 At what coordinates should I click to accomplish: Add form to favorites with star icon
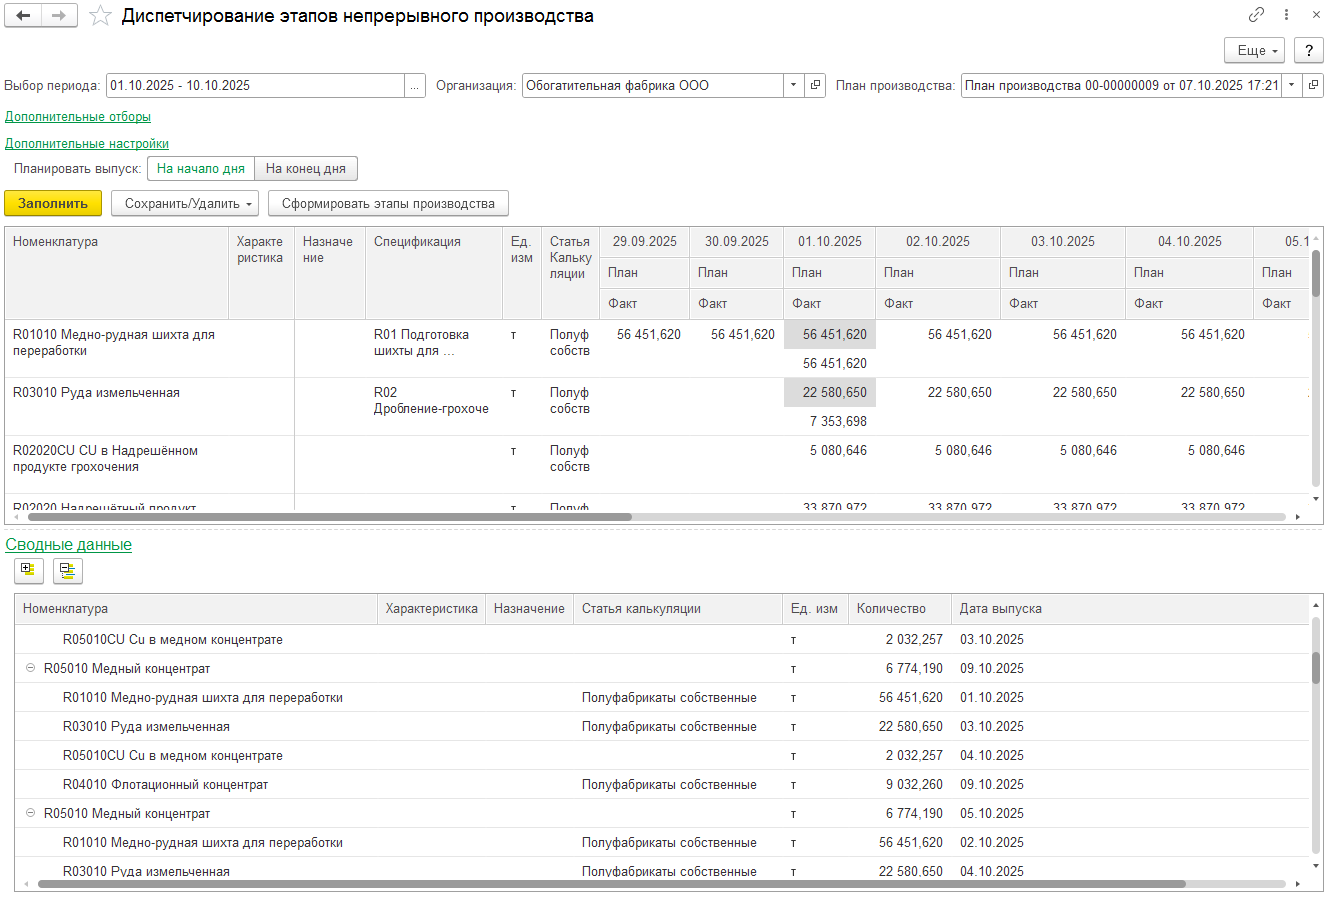[x=100, y=16]
